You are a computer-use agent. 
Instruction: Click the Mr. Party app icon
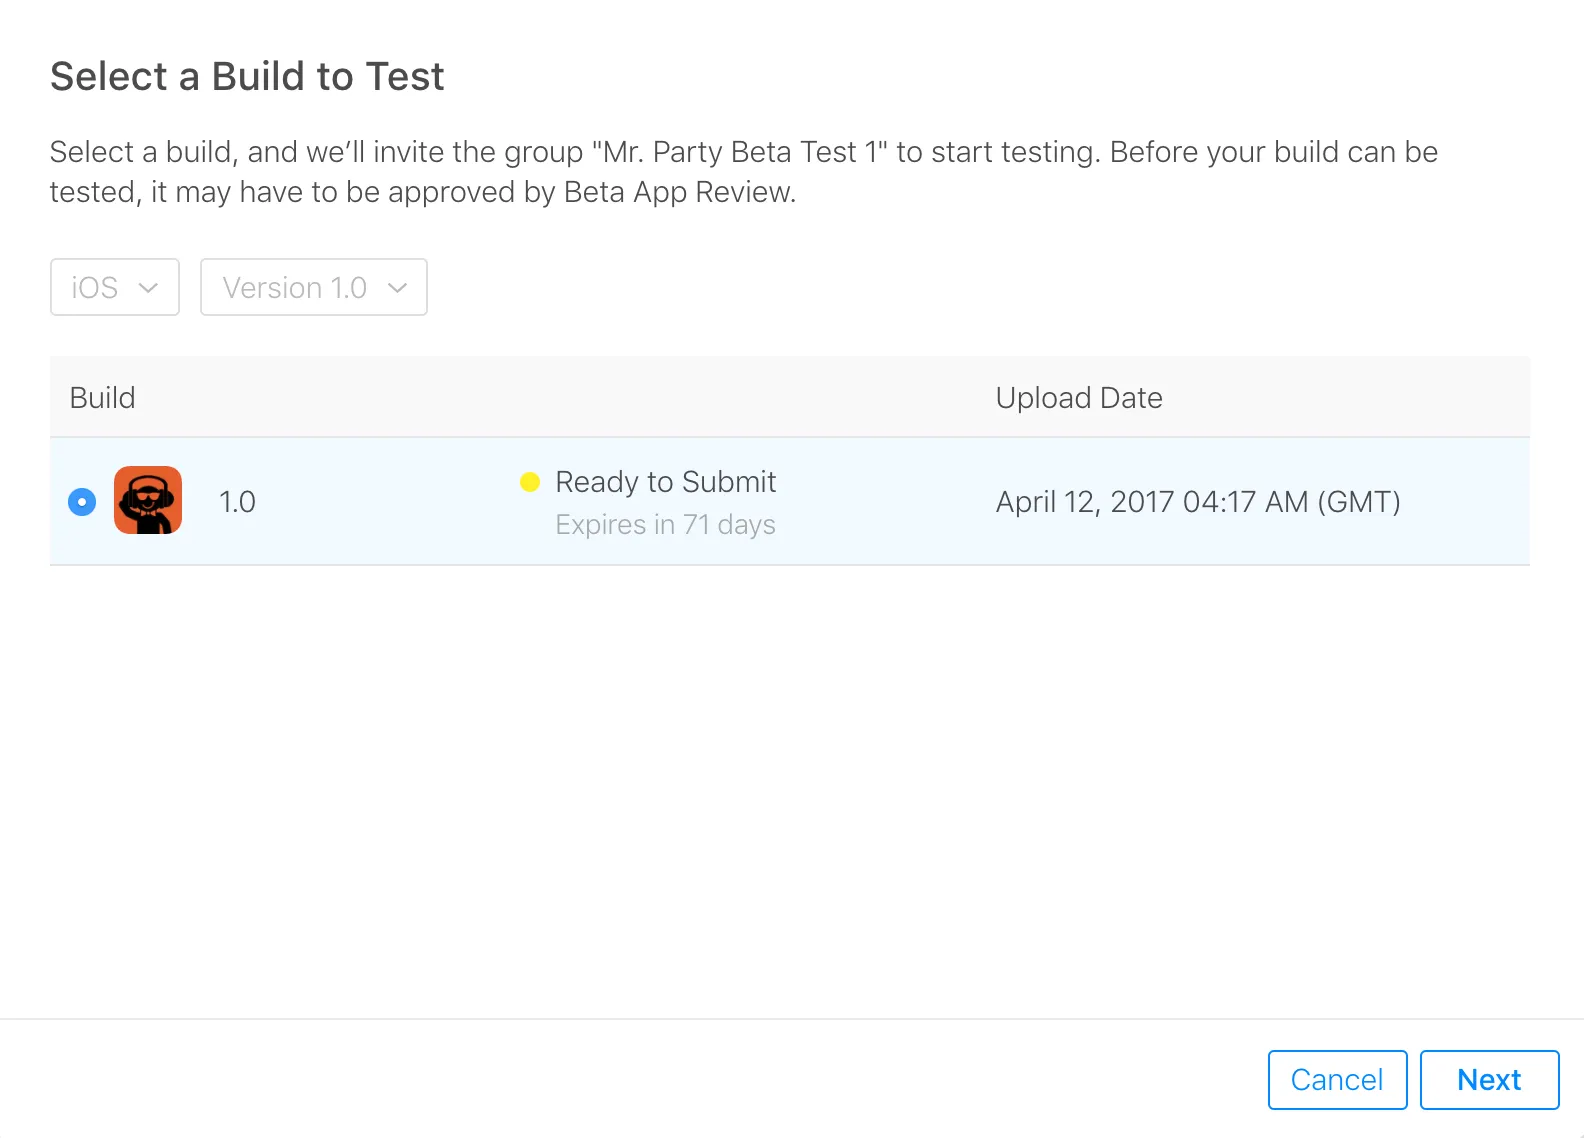[148, 500]
